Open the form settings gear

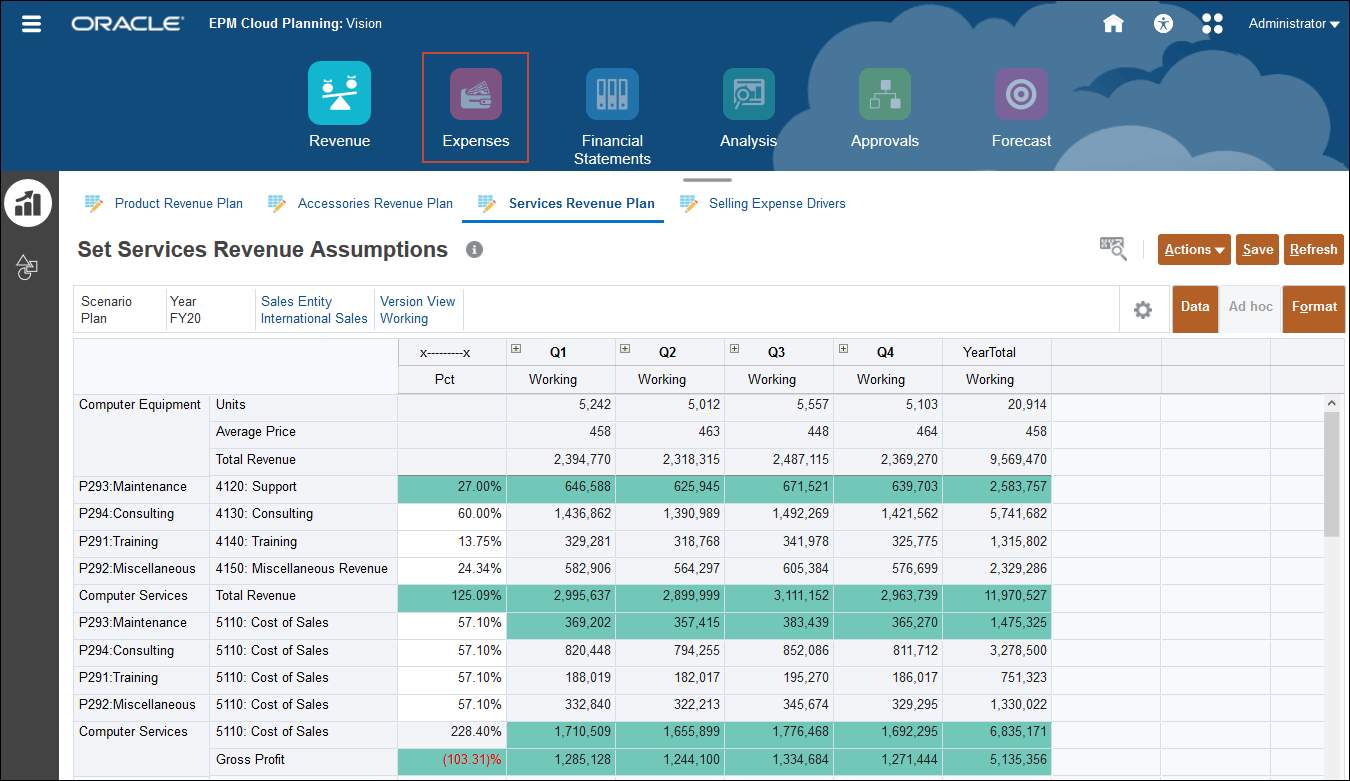click(1142, 310)
